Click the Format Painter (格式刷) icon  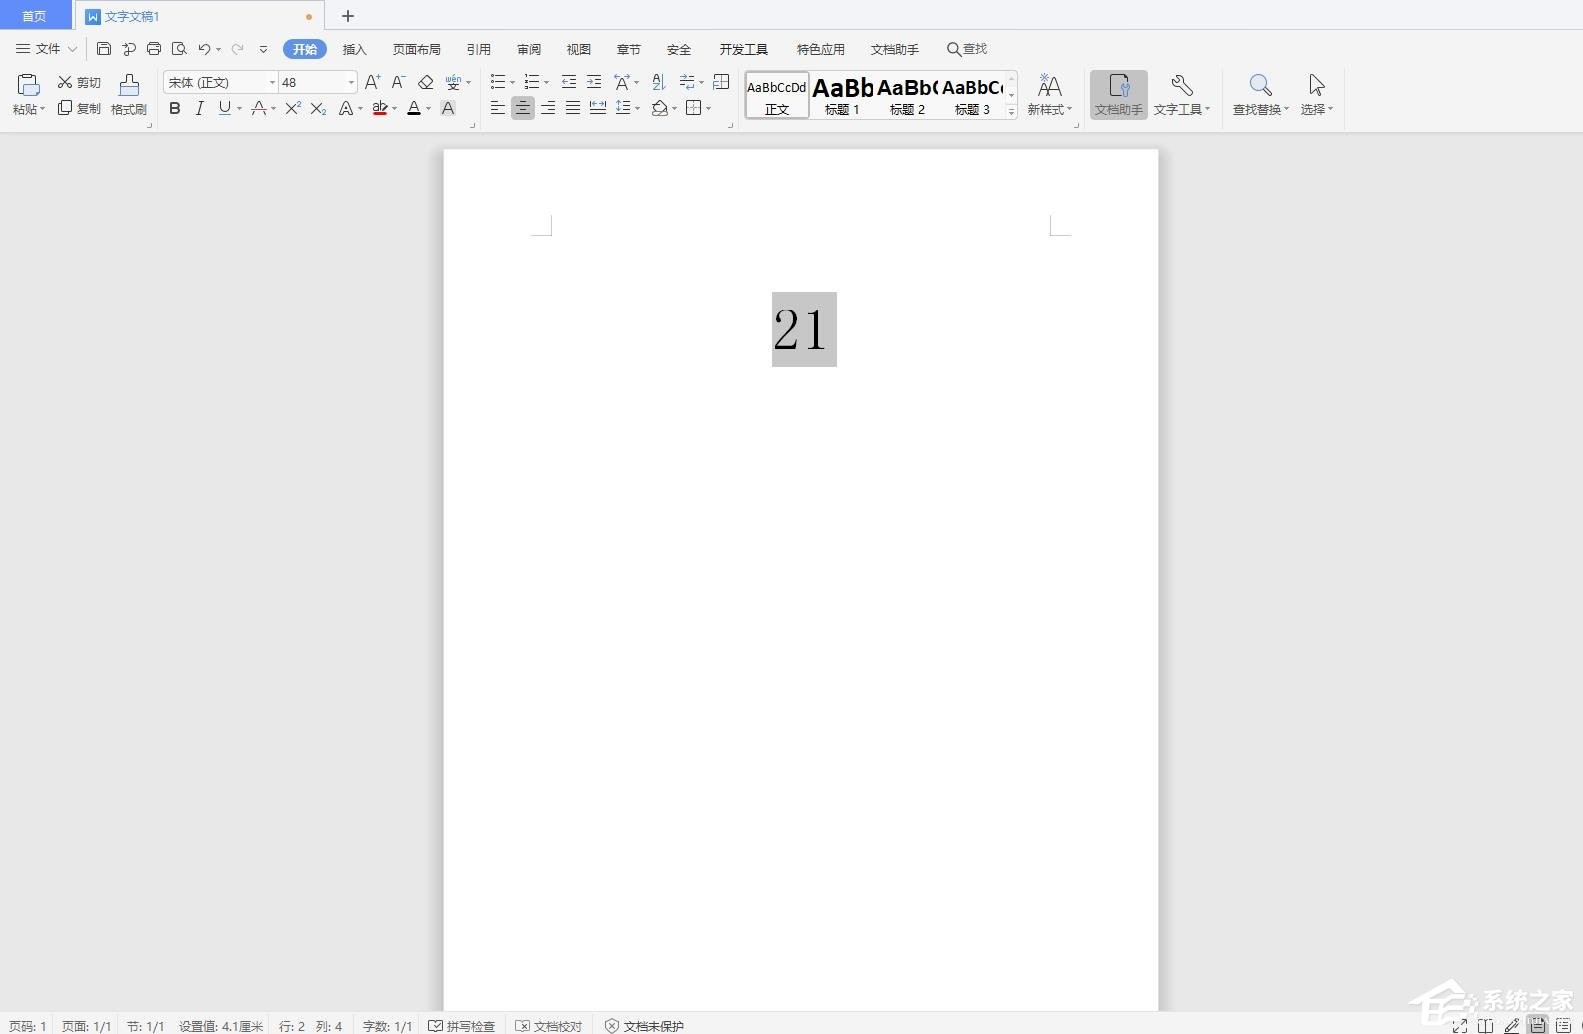click(x=129, y=95)
